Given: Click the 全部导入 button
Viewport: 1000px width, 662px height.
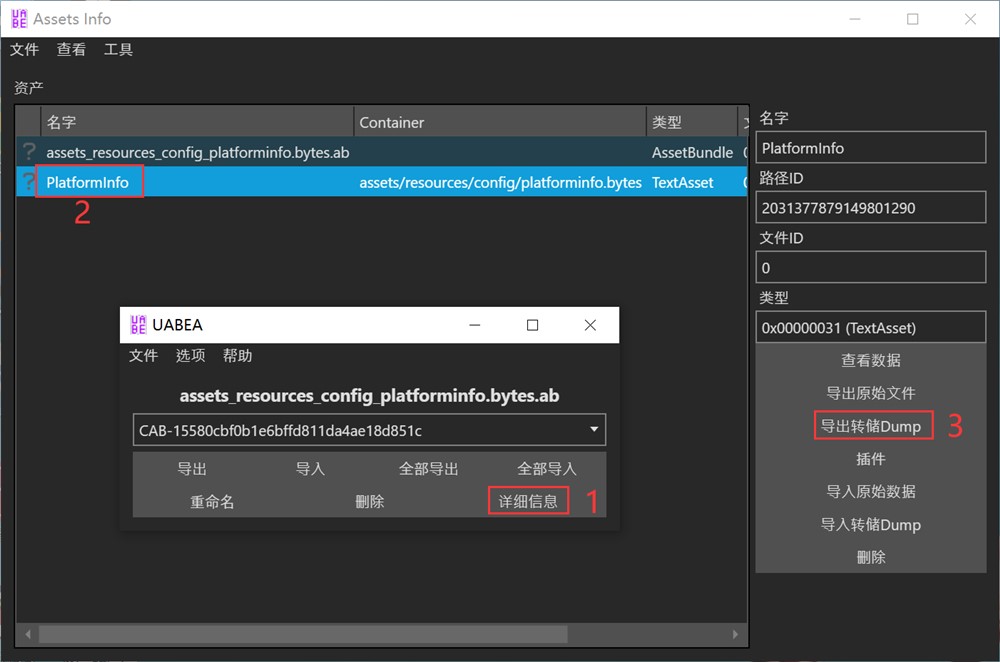Looking at the screenshot, I should coord(547,469).
